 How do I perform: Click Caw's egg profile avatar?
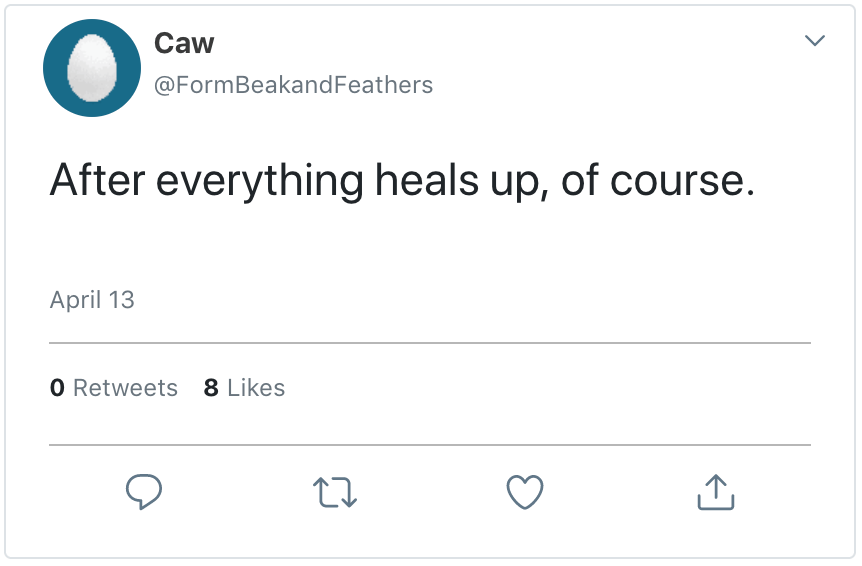click(x=92, y=68)
